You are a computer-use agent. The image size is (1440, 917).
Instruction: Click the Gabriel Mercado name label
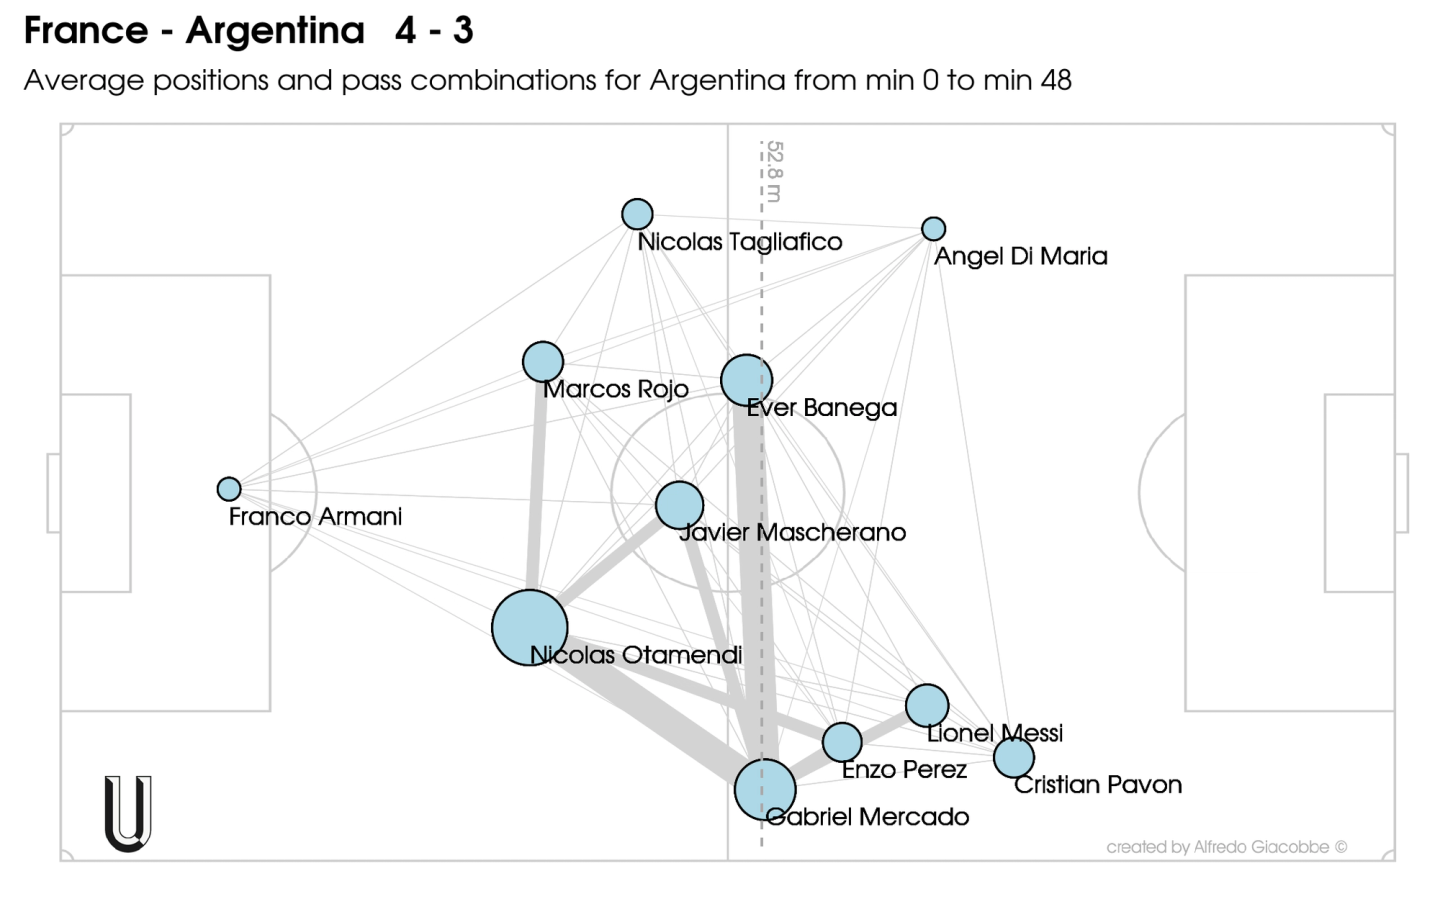[867, 817]
